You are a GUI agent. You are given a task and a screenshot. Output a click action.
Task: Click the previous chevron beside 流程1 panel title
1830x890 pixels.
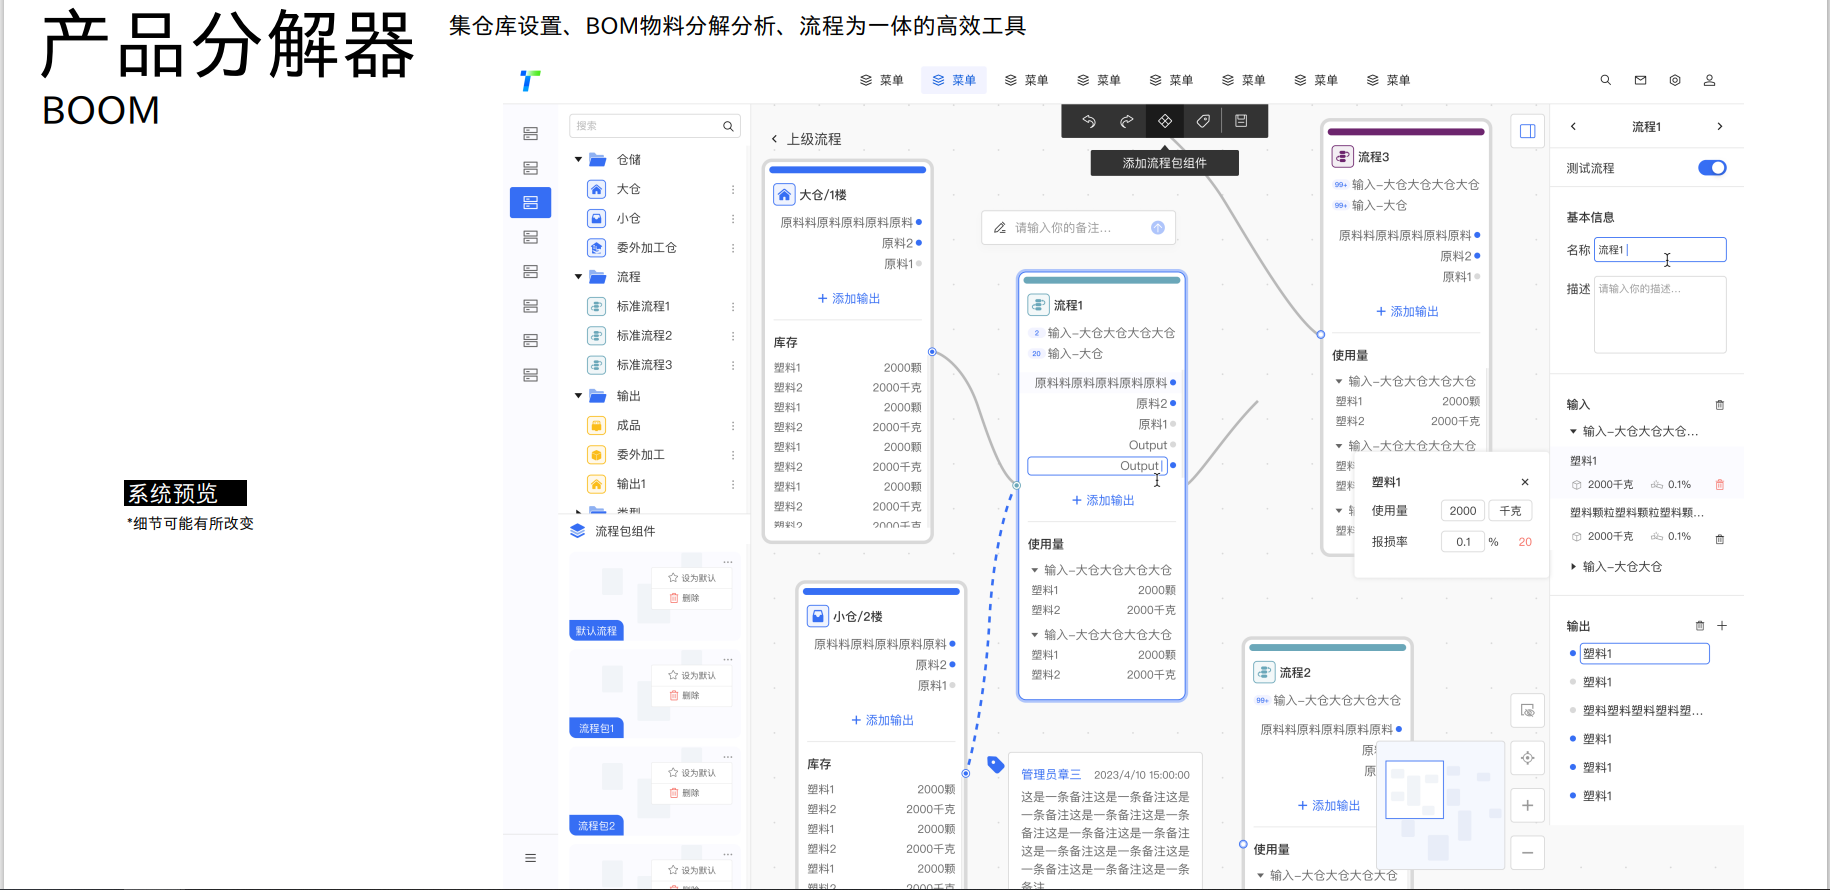tap(1573, 127)
